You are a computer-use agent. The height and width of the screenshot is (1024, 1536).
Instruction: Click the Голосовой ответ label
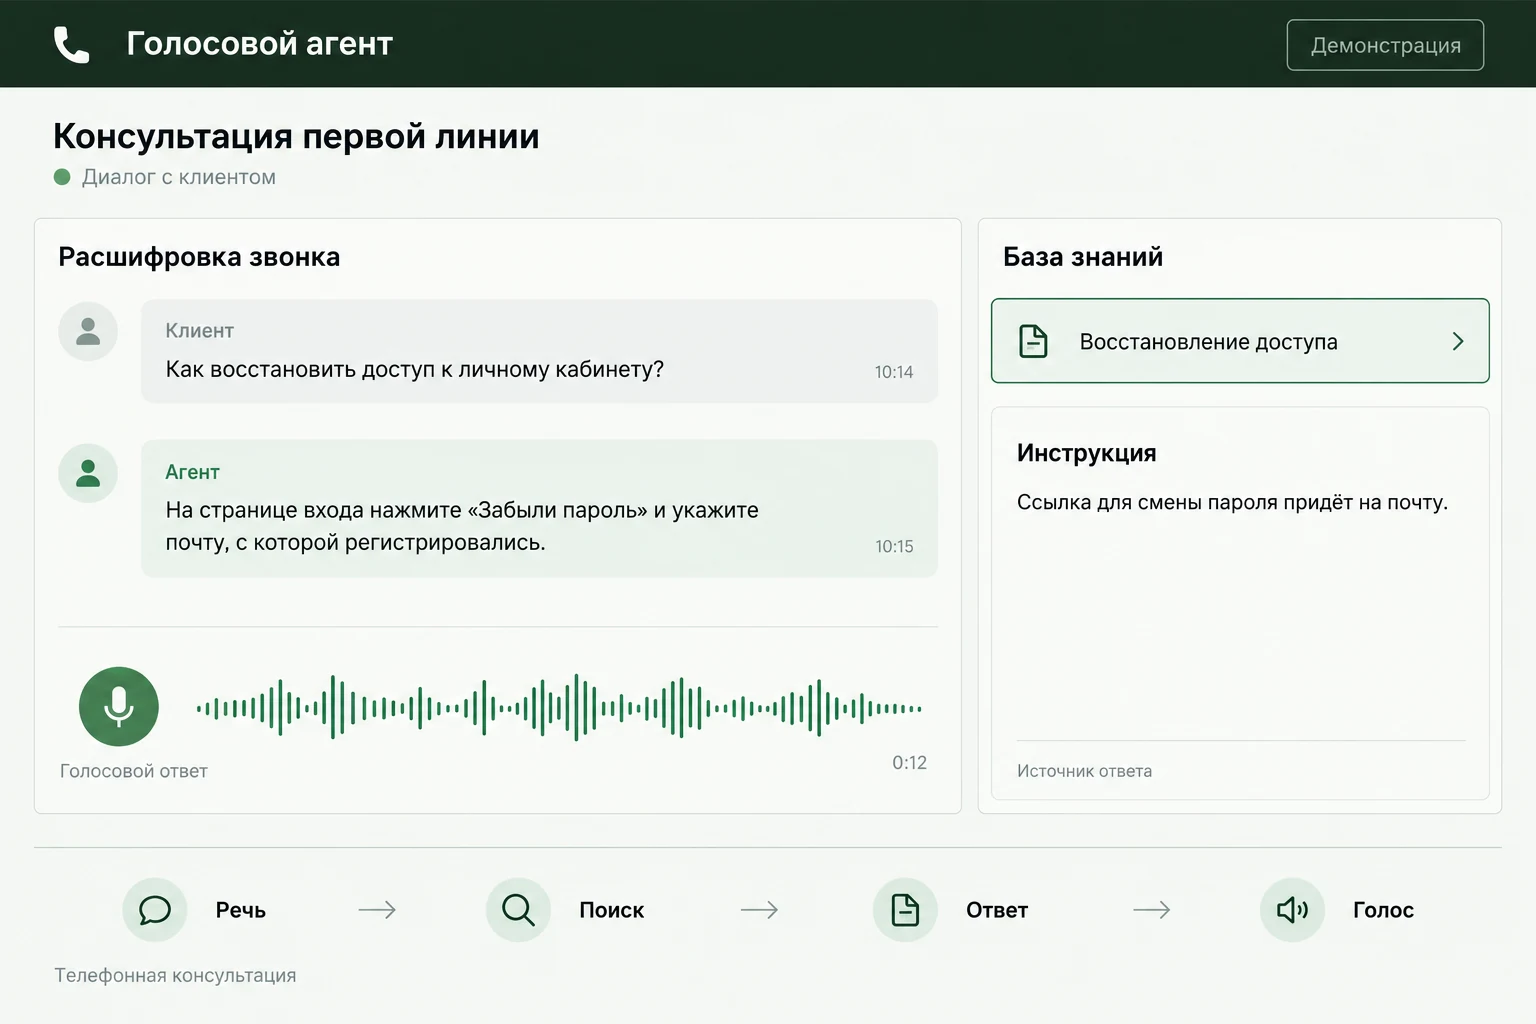point(134,771)
